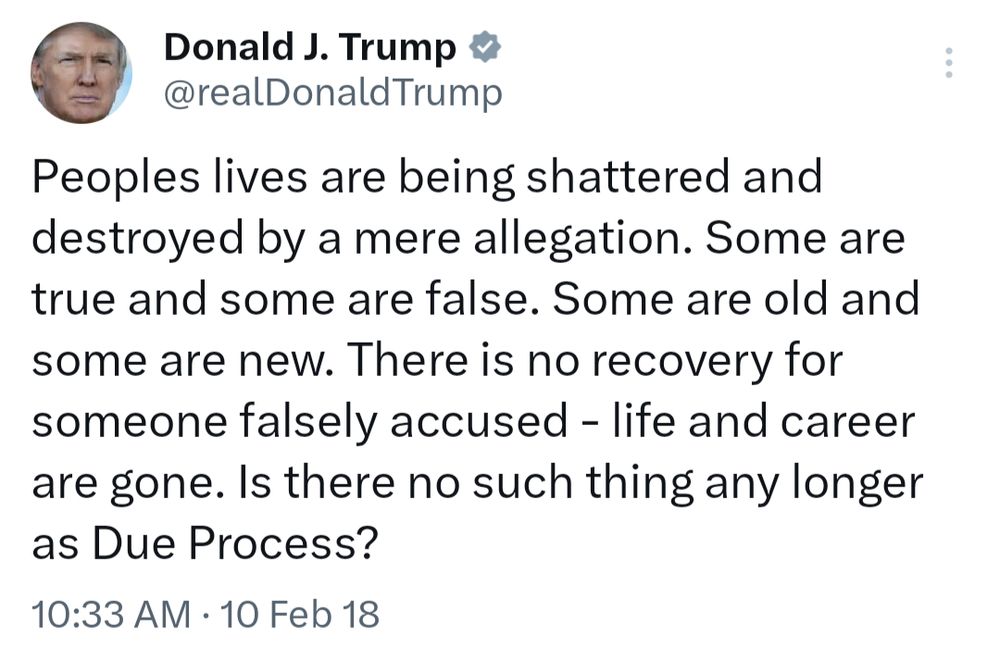Viewport: 1000px width, 662px height.
Task: Click the blue verified badge icon
Action: [485, 47]
